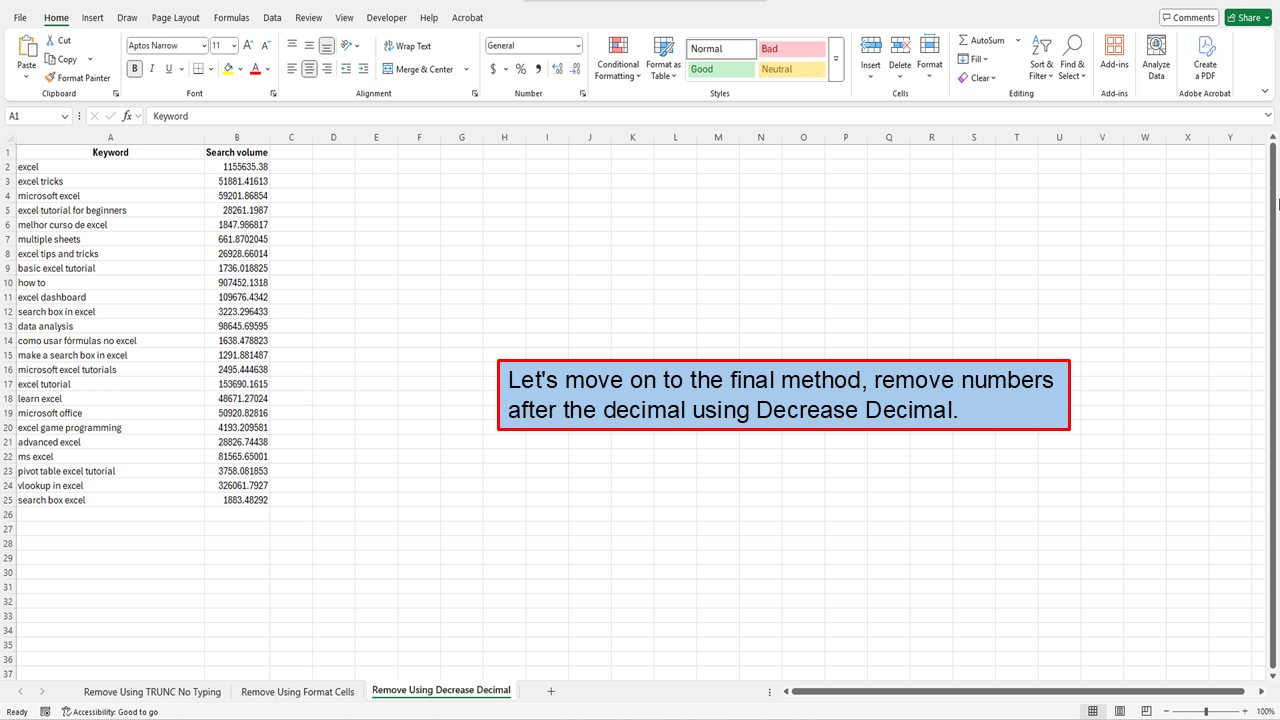Click the Increase Decimal icon
The width and height of the screenshot is (1280, 720).
(556, 69)
